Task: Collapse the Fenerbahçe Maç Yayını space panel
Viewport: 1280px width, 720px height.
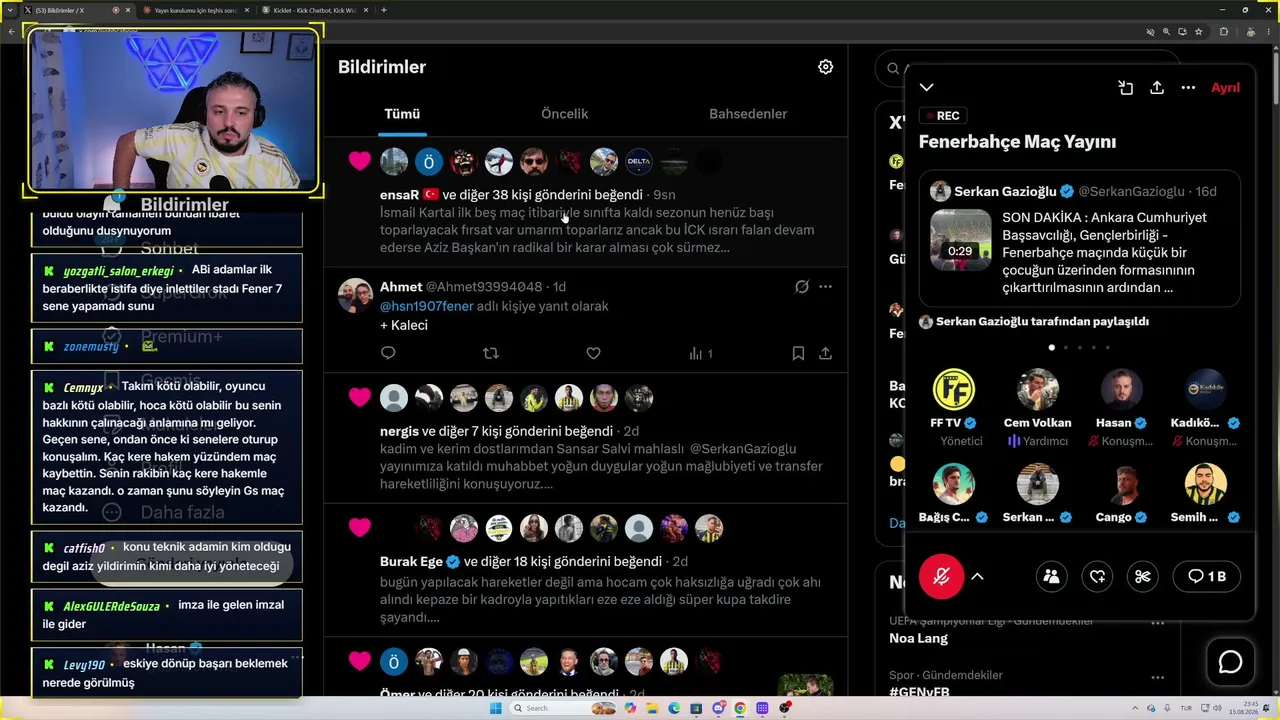Action: coord(927,88)
